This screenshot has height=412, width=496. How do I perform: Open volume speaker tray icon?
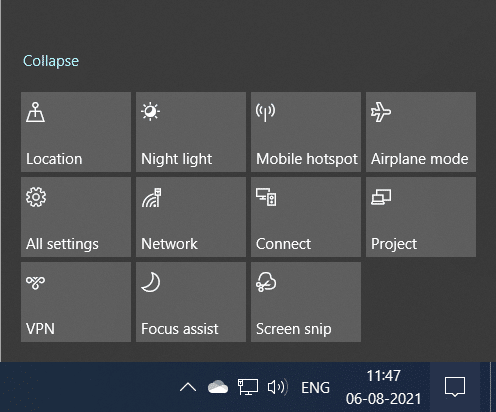tap(278, 387)
